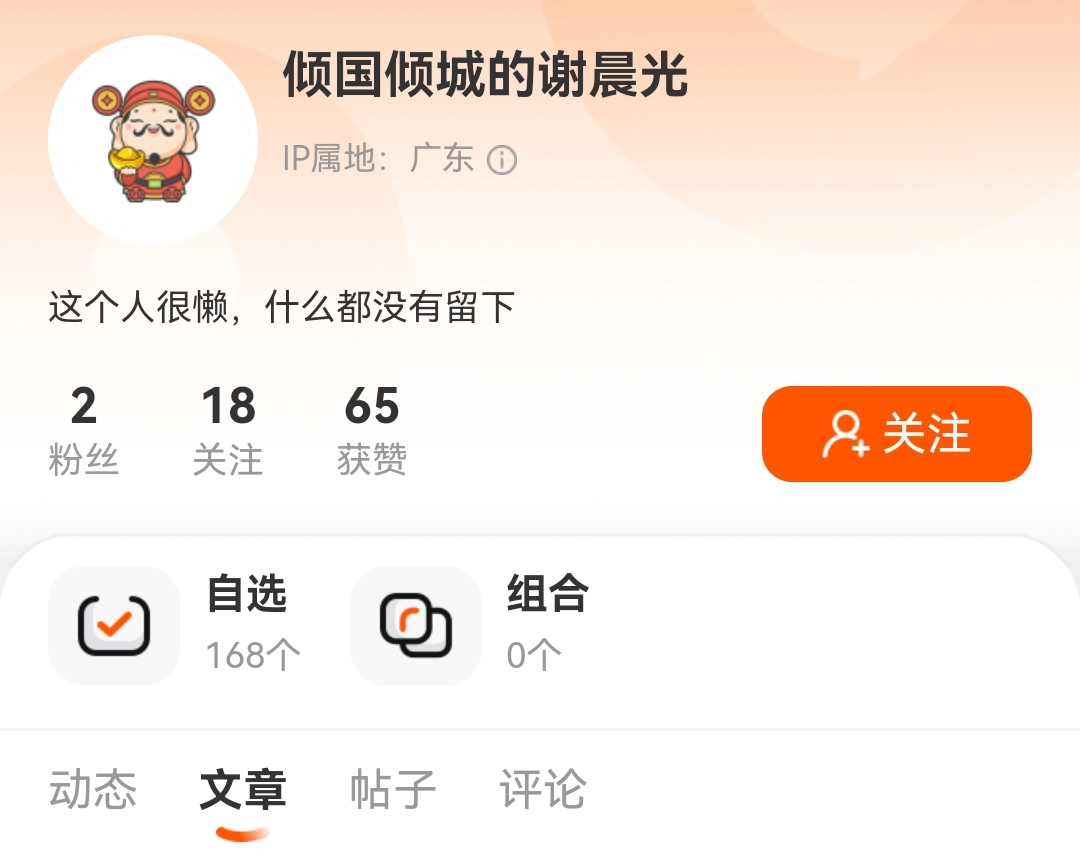Viewport: 1080px width, 868px height.
Task: Open the 自选 list with 168个 stocks
Action: [x=175, y=626]
